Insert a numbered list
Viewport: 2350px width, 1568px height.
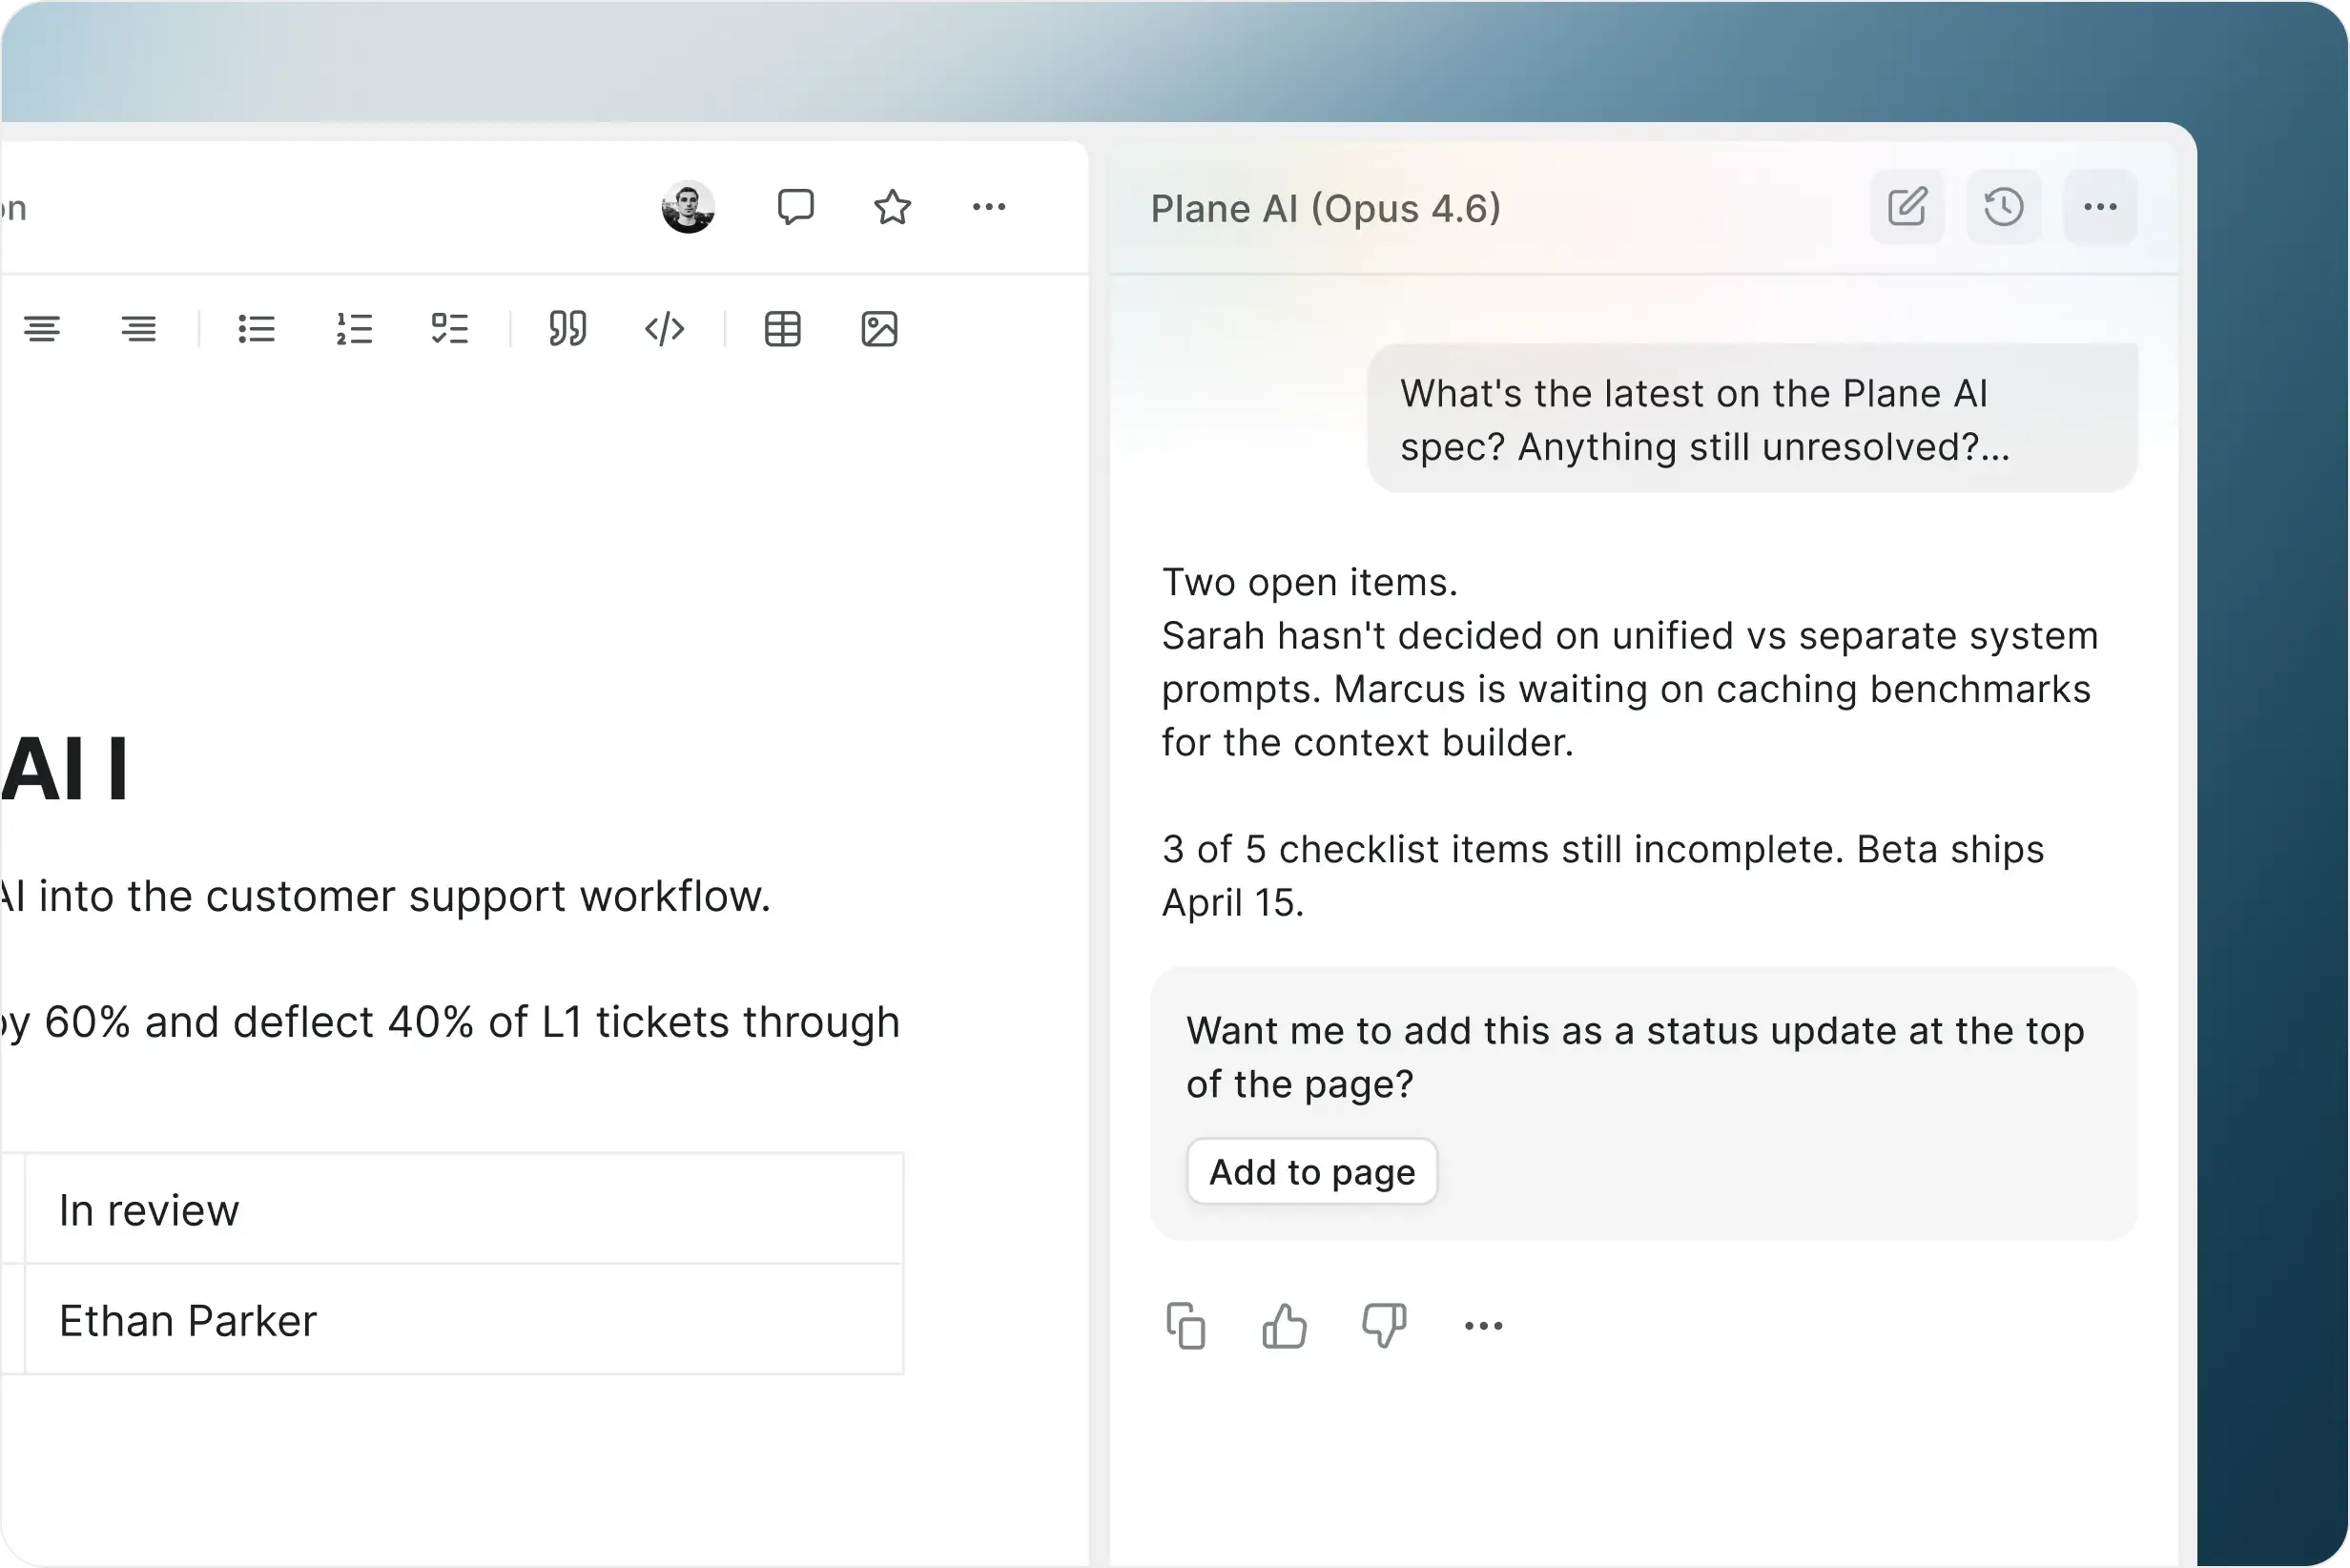pos(354,329)
